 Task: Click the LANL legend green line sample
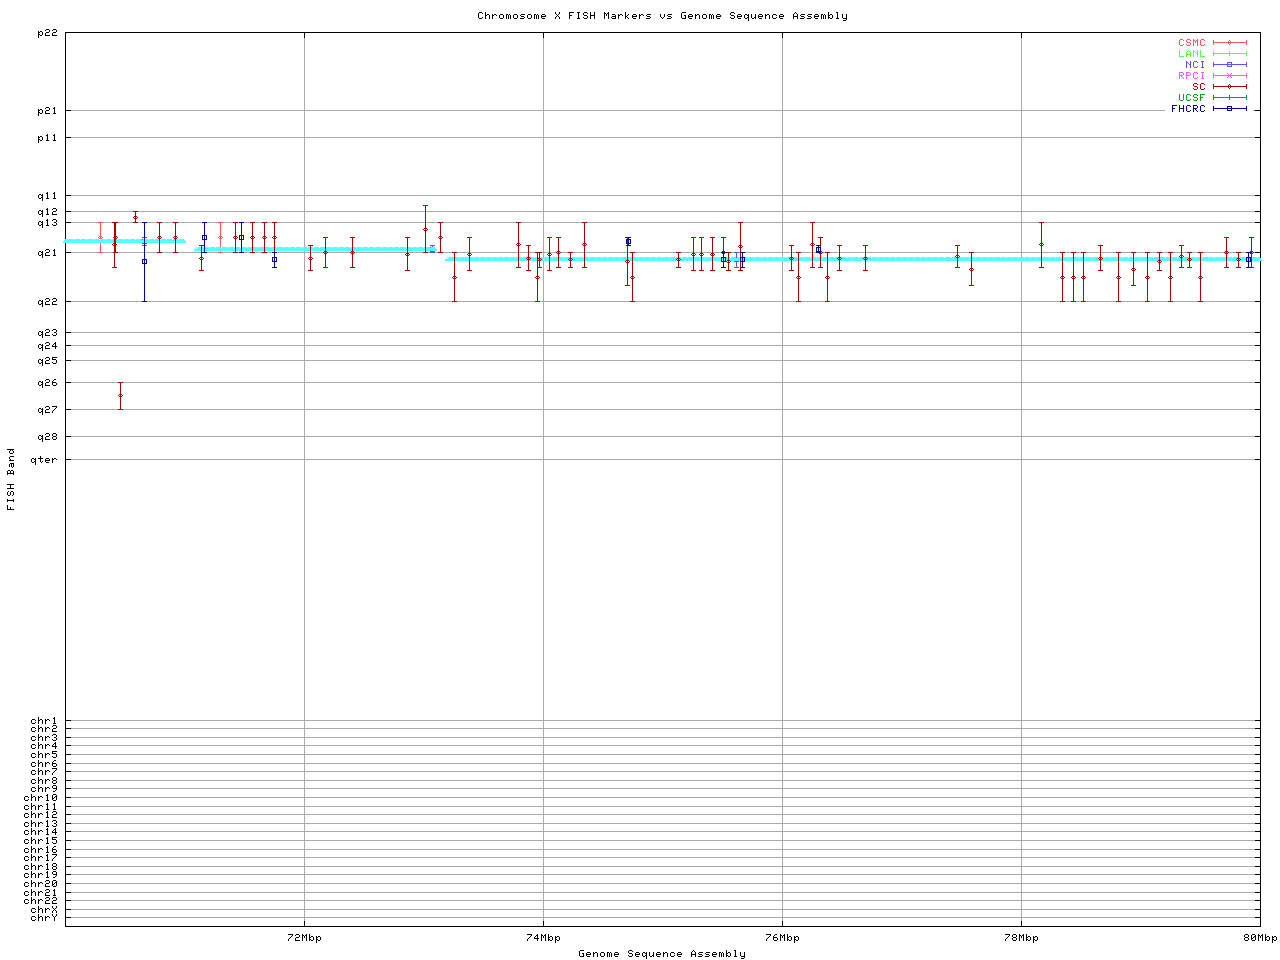click(1229, 54)
